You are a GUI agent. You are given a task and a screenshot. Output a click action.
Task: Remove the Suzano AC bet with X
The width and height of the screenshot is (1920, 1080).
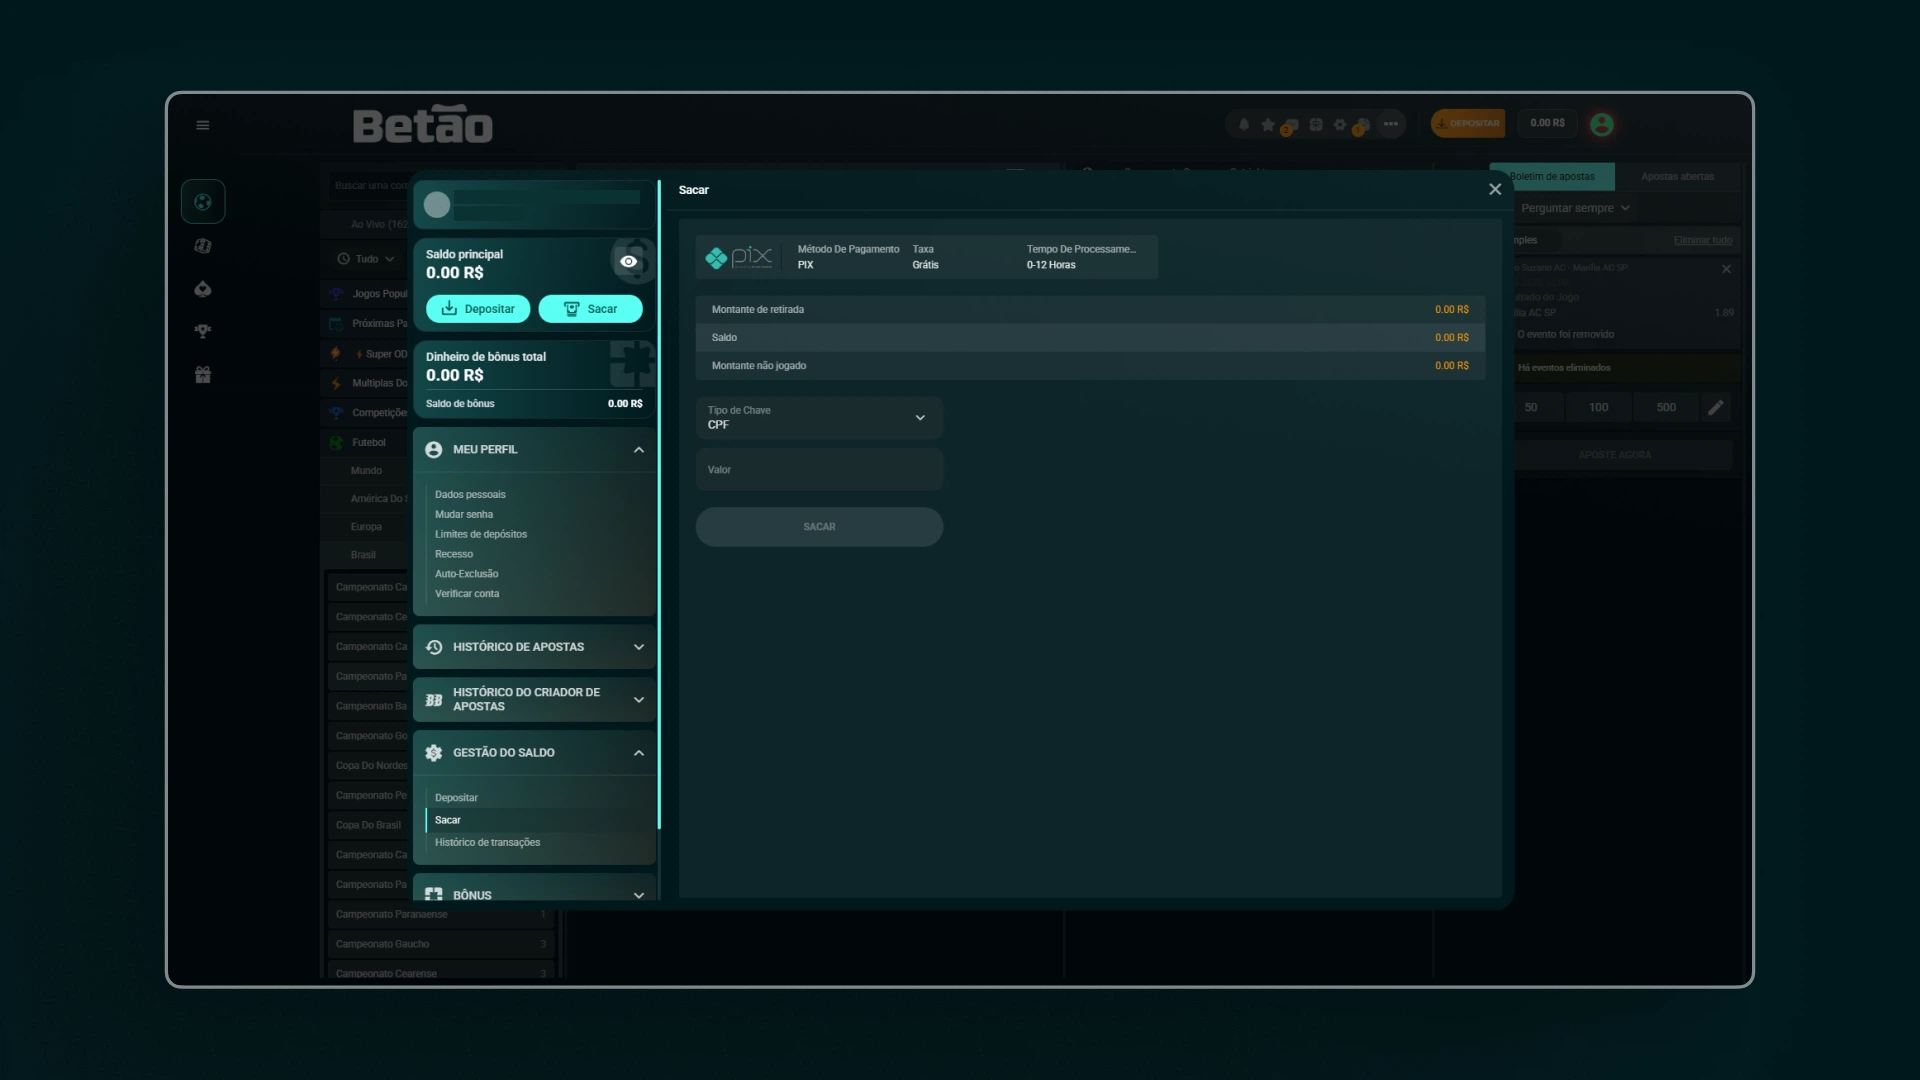tap(1726, 269)
